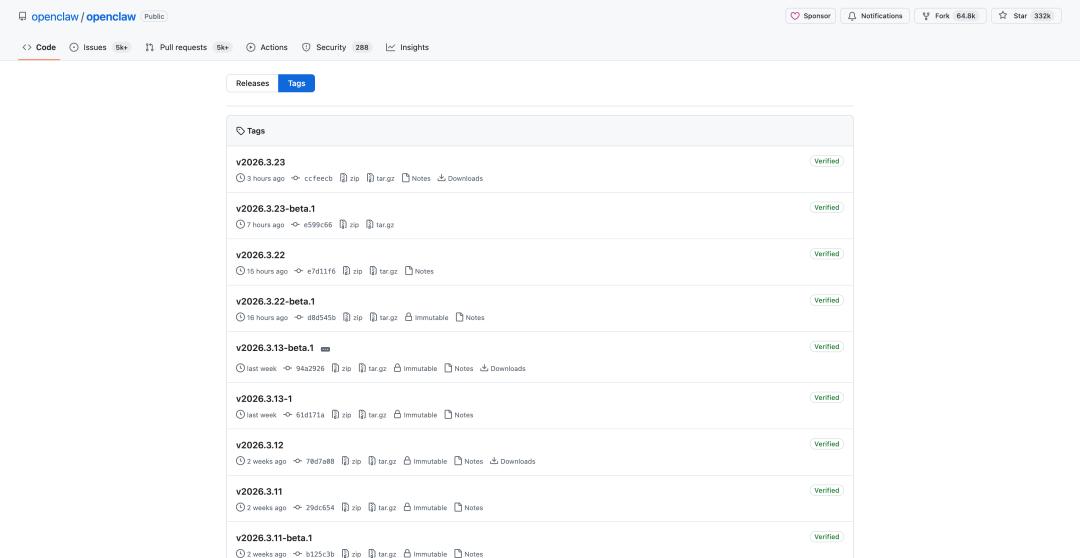The image size is (1080, 558).
Task: Click Immutable on v2026.3.11 row
Action: [425, 508]
